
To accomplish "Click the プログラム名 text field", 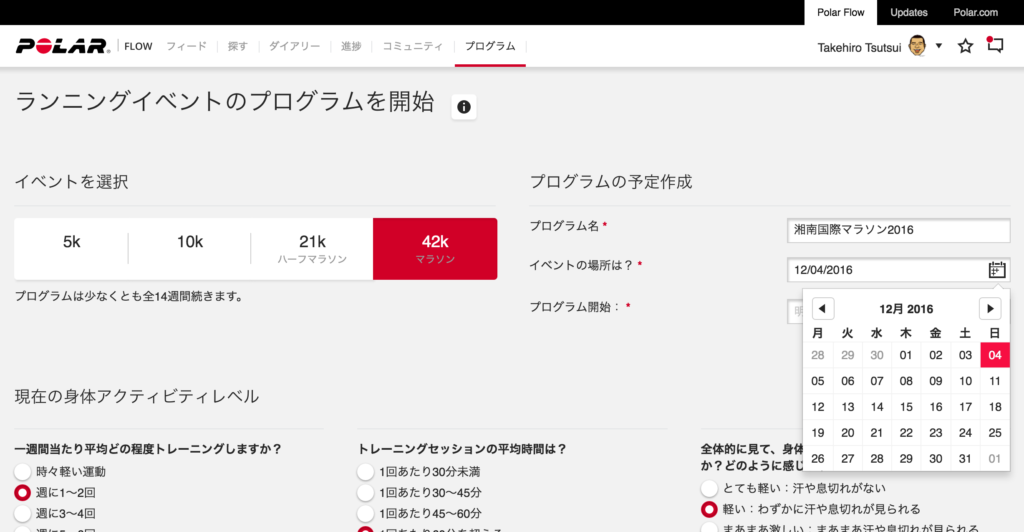I will [898, 229].
